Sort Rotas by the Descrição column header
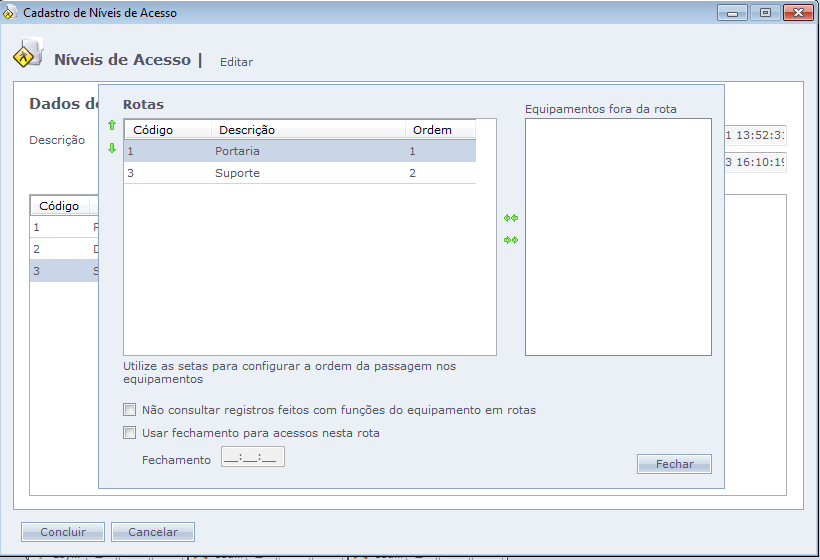 coord(308,130)
